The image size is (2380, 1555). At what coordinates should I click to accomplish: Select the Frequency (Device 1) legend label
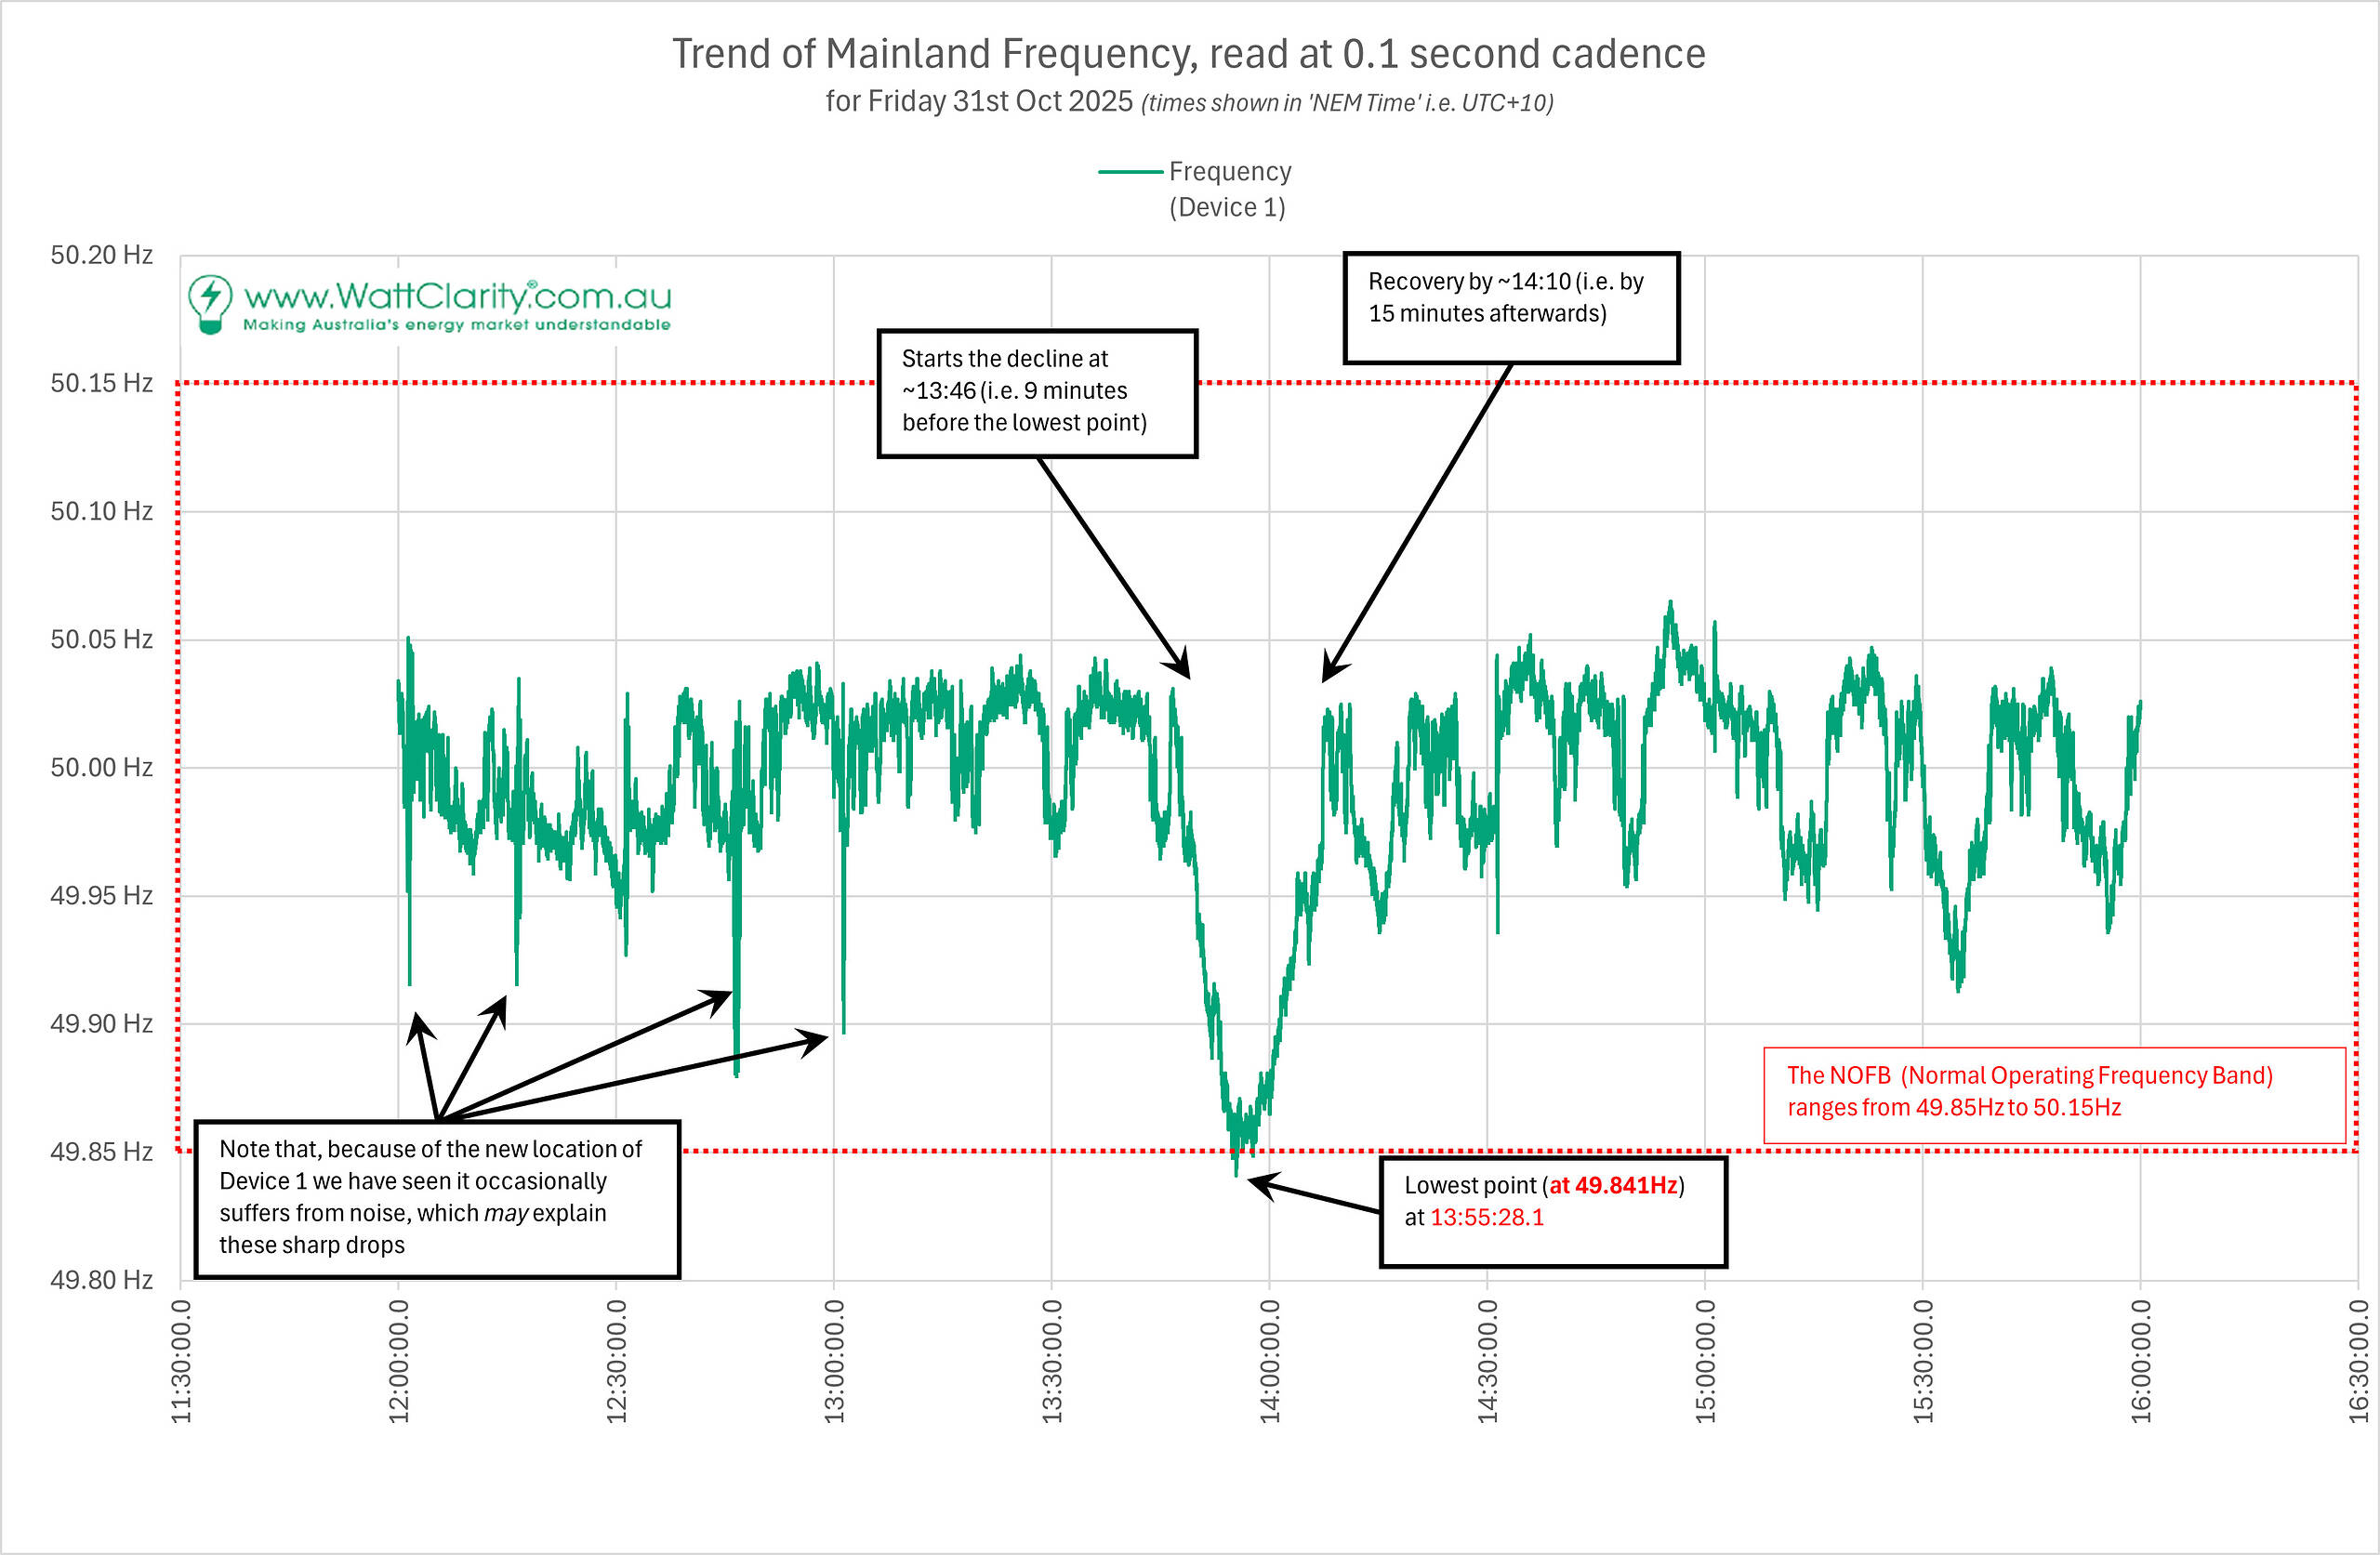1229,189
